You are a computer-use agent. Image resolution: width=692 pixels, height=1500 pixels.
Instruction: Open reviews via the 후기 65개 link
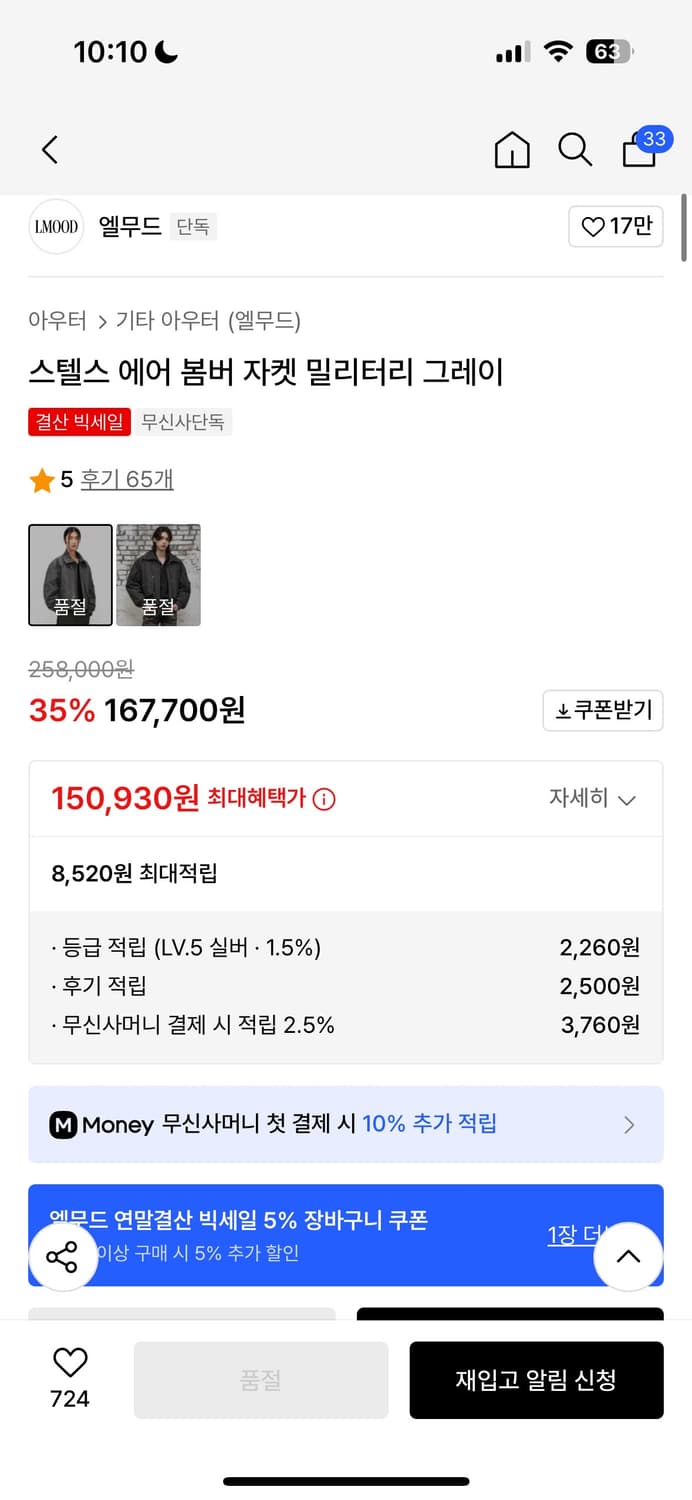click(x=127, y=480)
